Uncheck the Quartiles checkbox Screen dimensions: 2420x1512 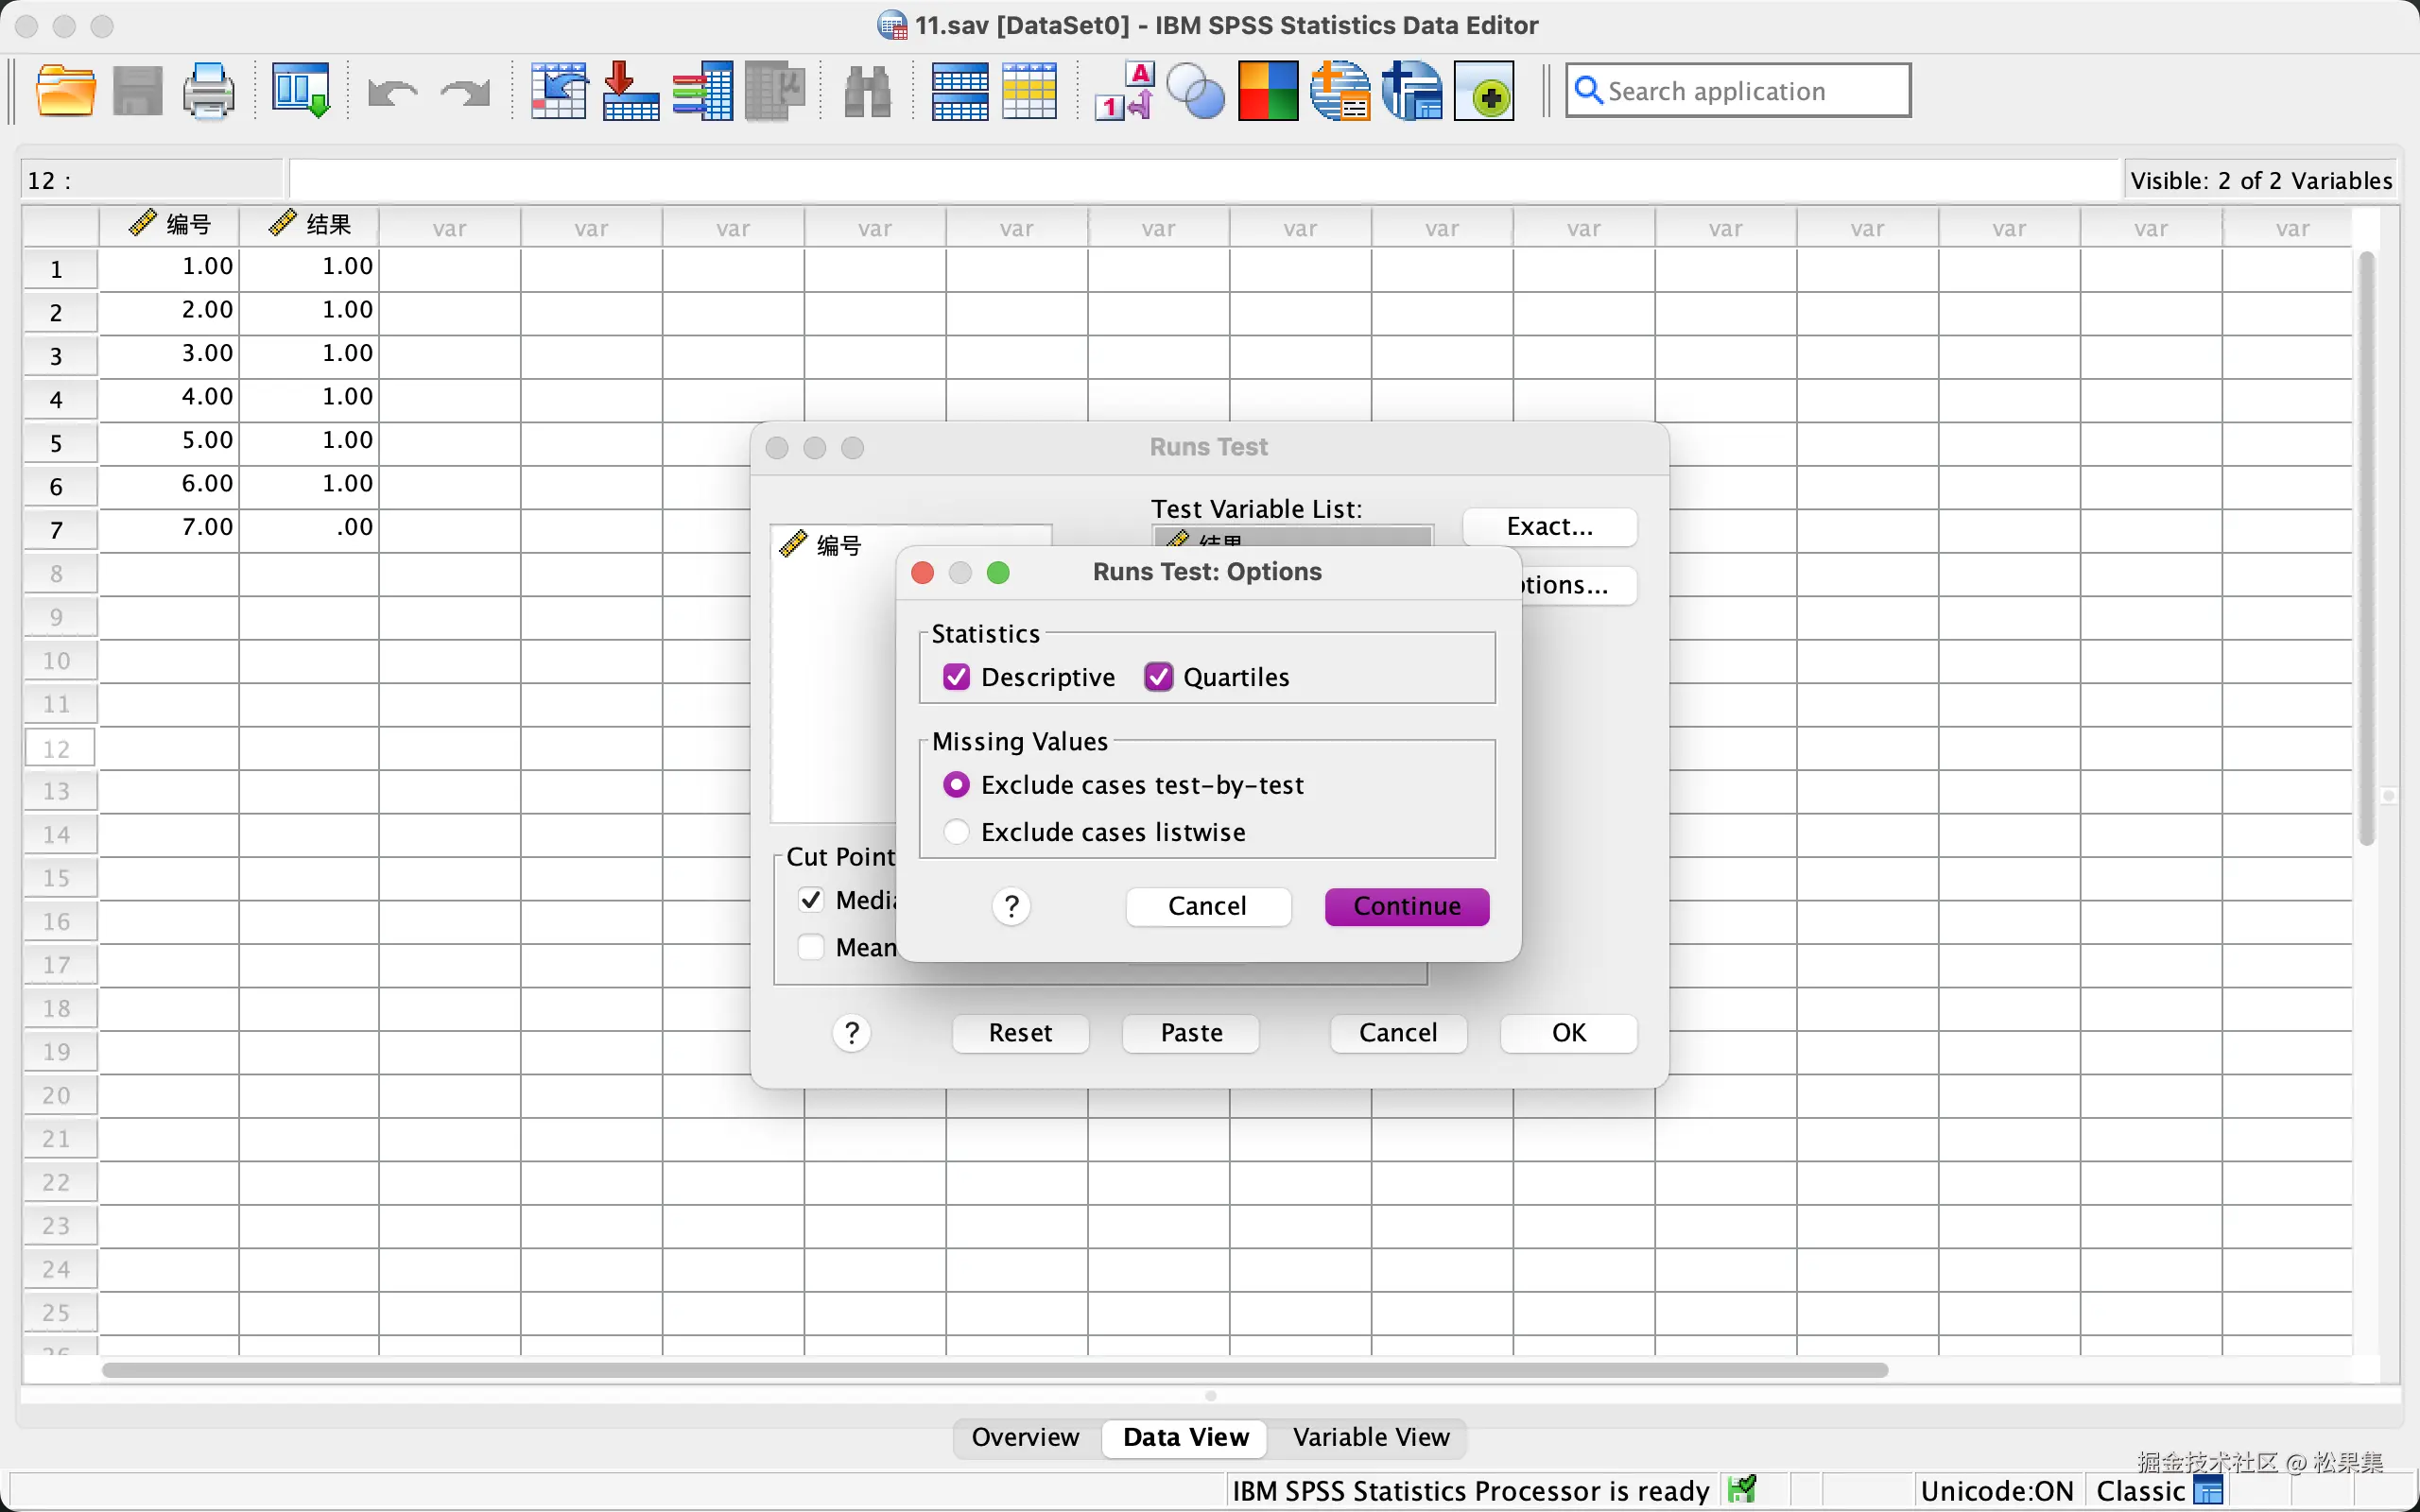pyautogui.click(x=1158, y=677)
